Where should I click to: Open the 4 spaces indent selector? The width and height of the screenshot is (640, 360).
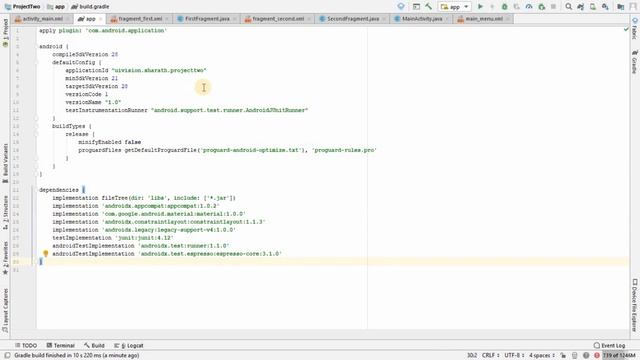coord(542,356)
